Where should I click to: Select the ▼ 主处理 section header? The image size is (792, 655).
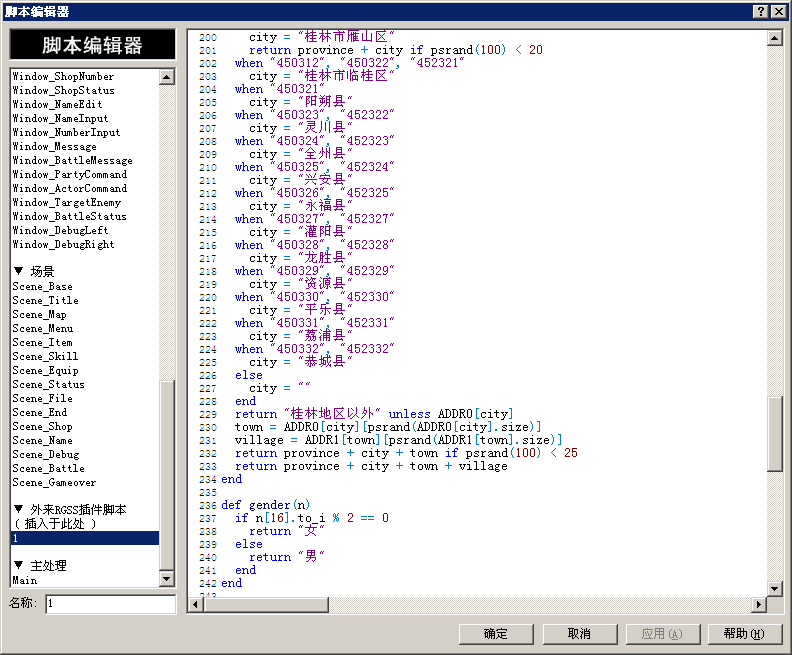tap(85, 566)
